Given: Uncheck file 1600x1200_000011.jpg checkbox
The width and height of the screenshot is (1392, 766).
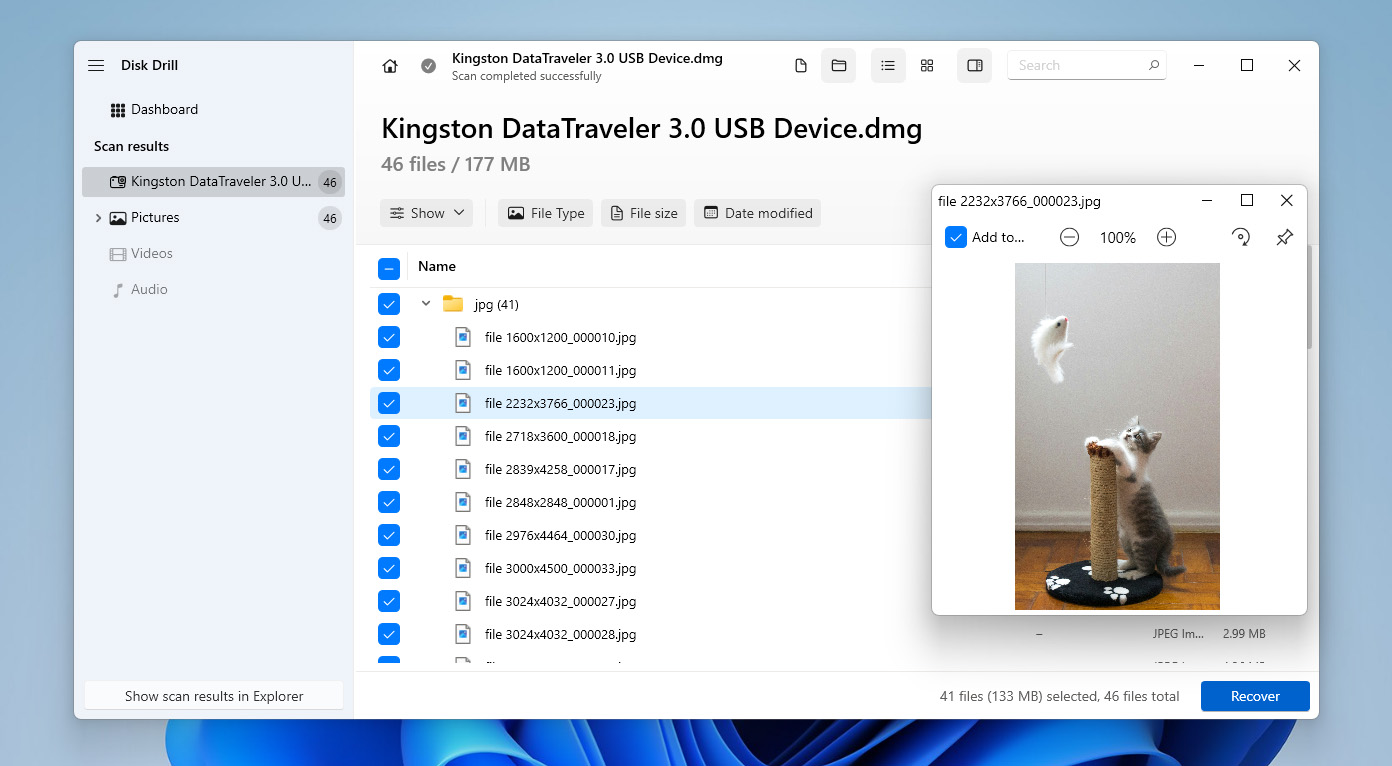Looking at the screenshot, I should (x=389, y=370).
